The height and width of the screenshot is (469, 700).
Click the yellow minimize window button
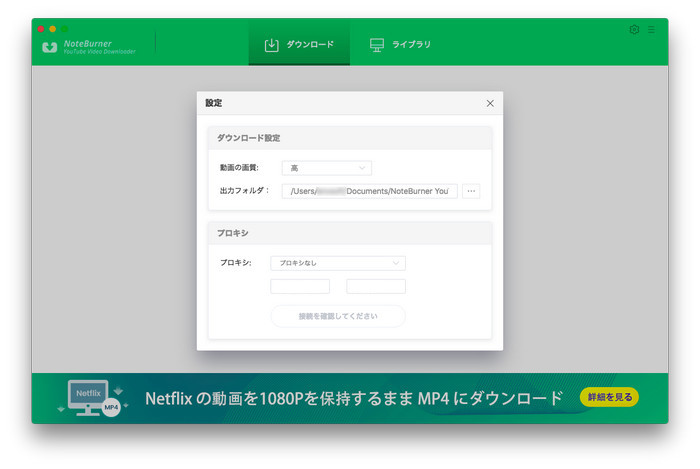pos(53,29)
